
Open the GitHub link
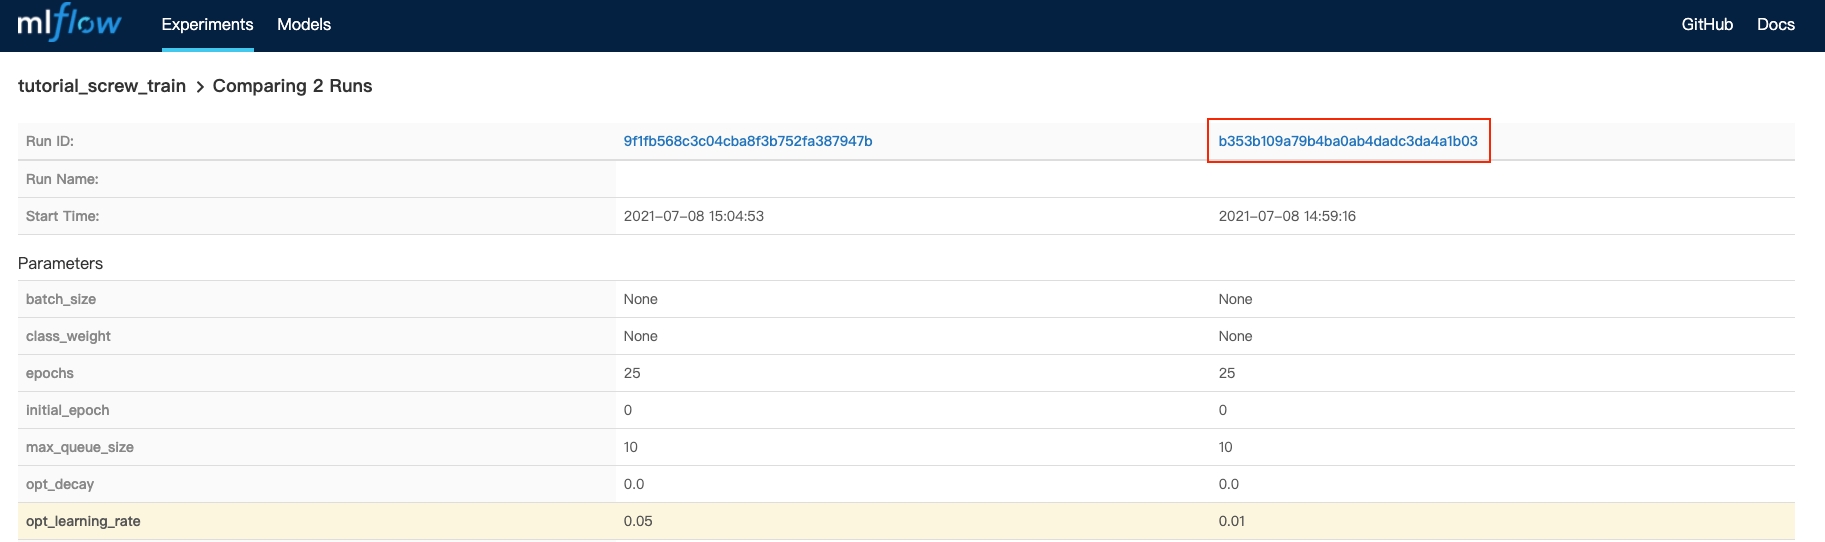[1707, 25]
